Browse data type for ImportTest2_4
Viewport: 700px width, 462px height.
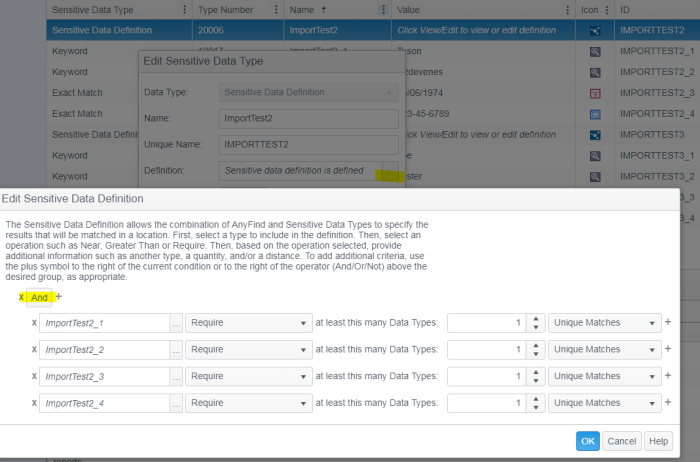click(176, 403)
